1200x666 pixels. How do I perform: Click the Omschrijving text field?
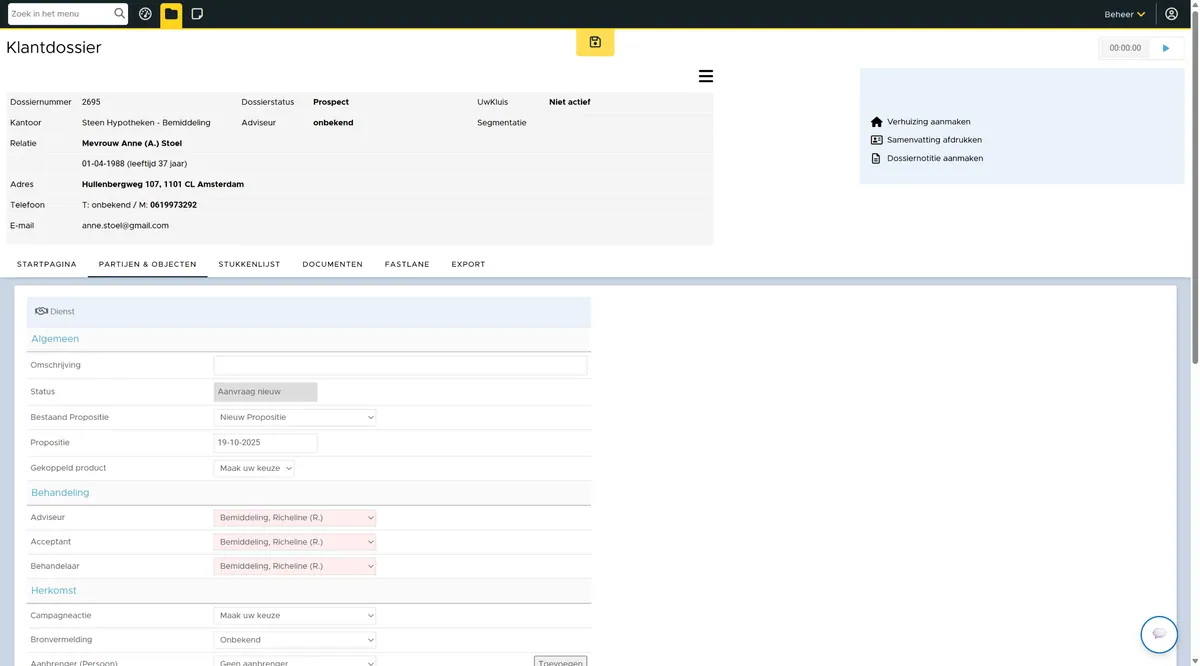(400, 365)
